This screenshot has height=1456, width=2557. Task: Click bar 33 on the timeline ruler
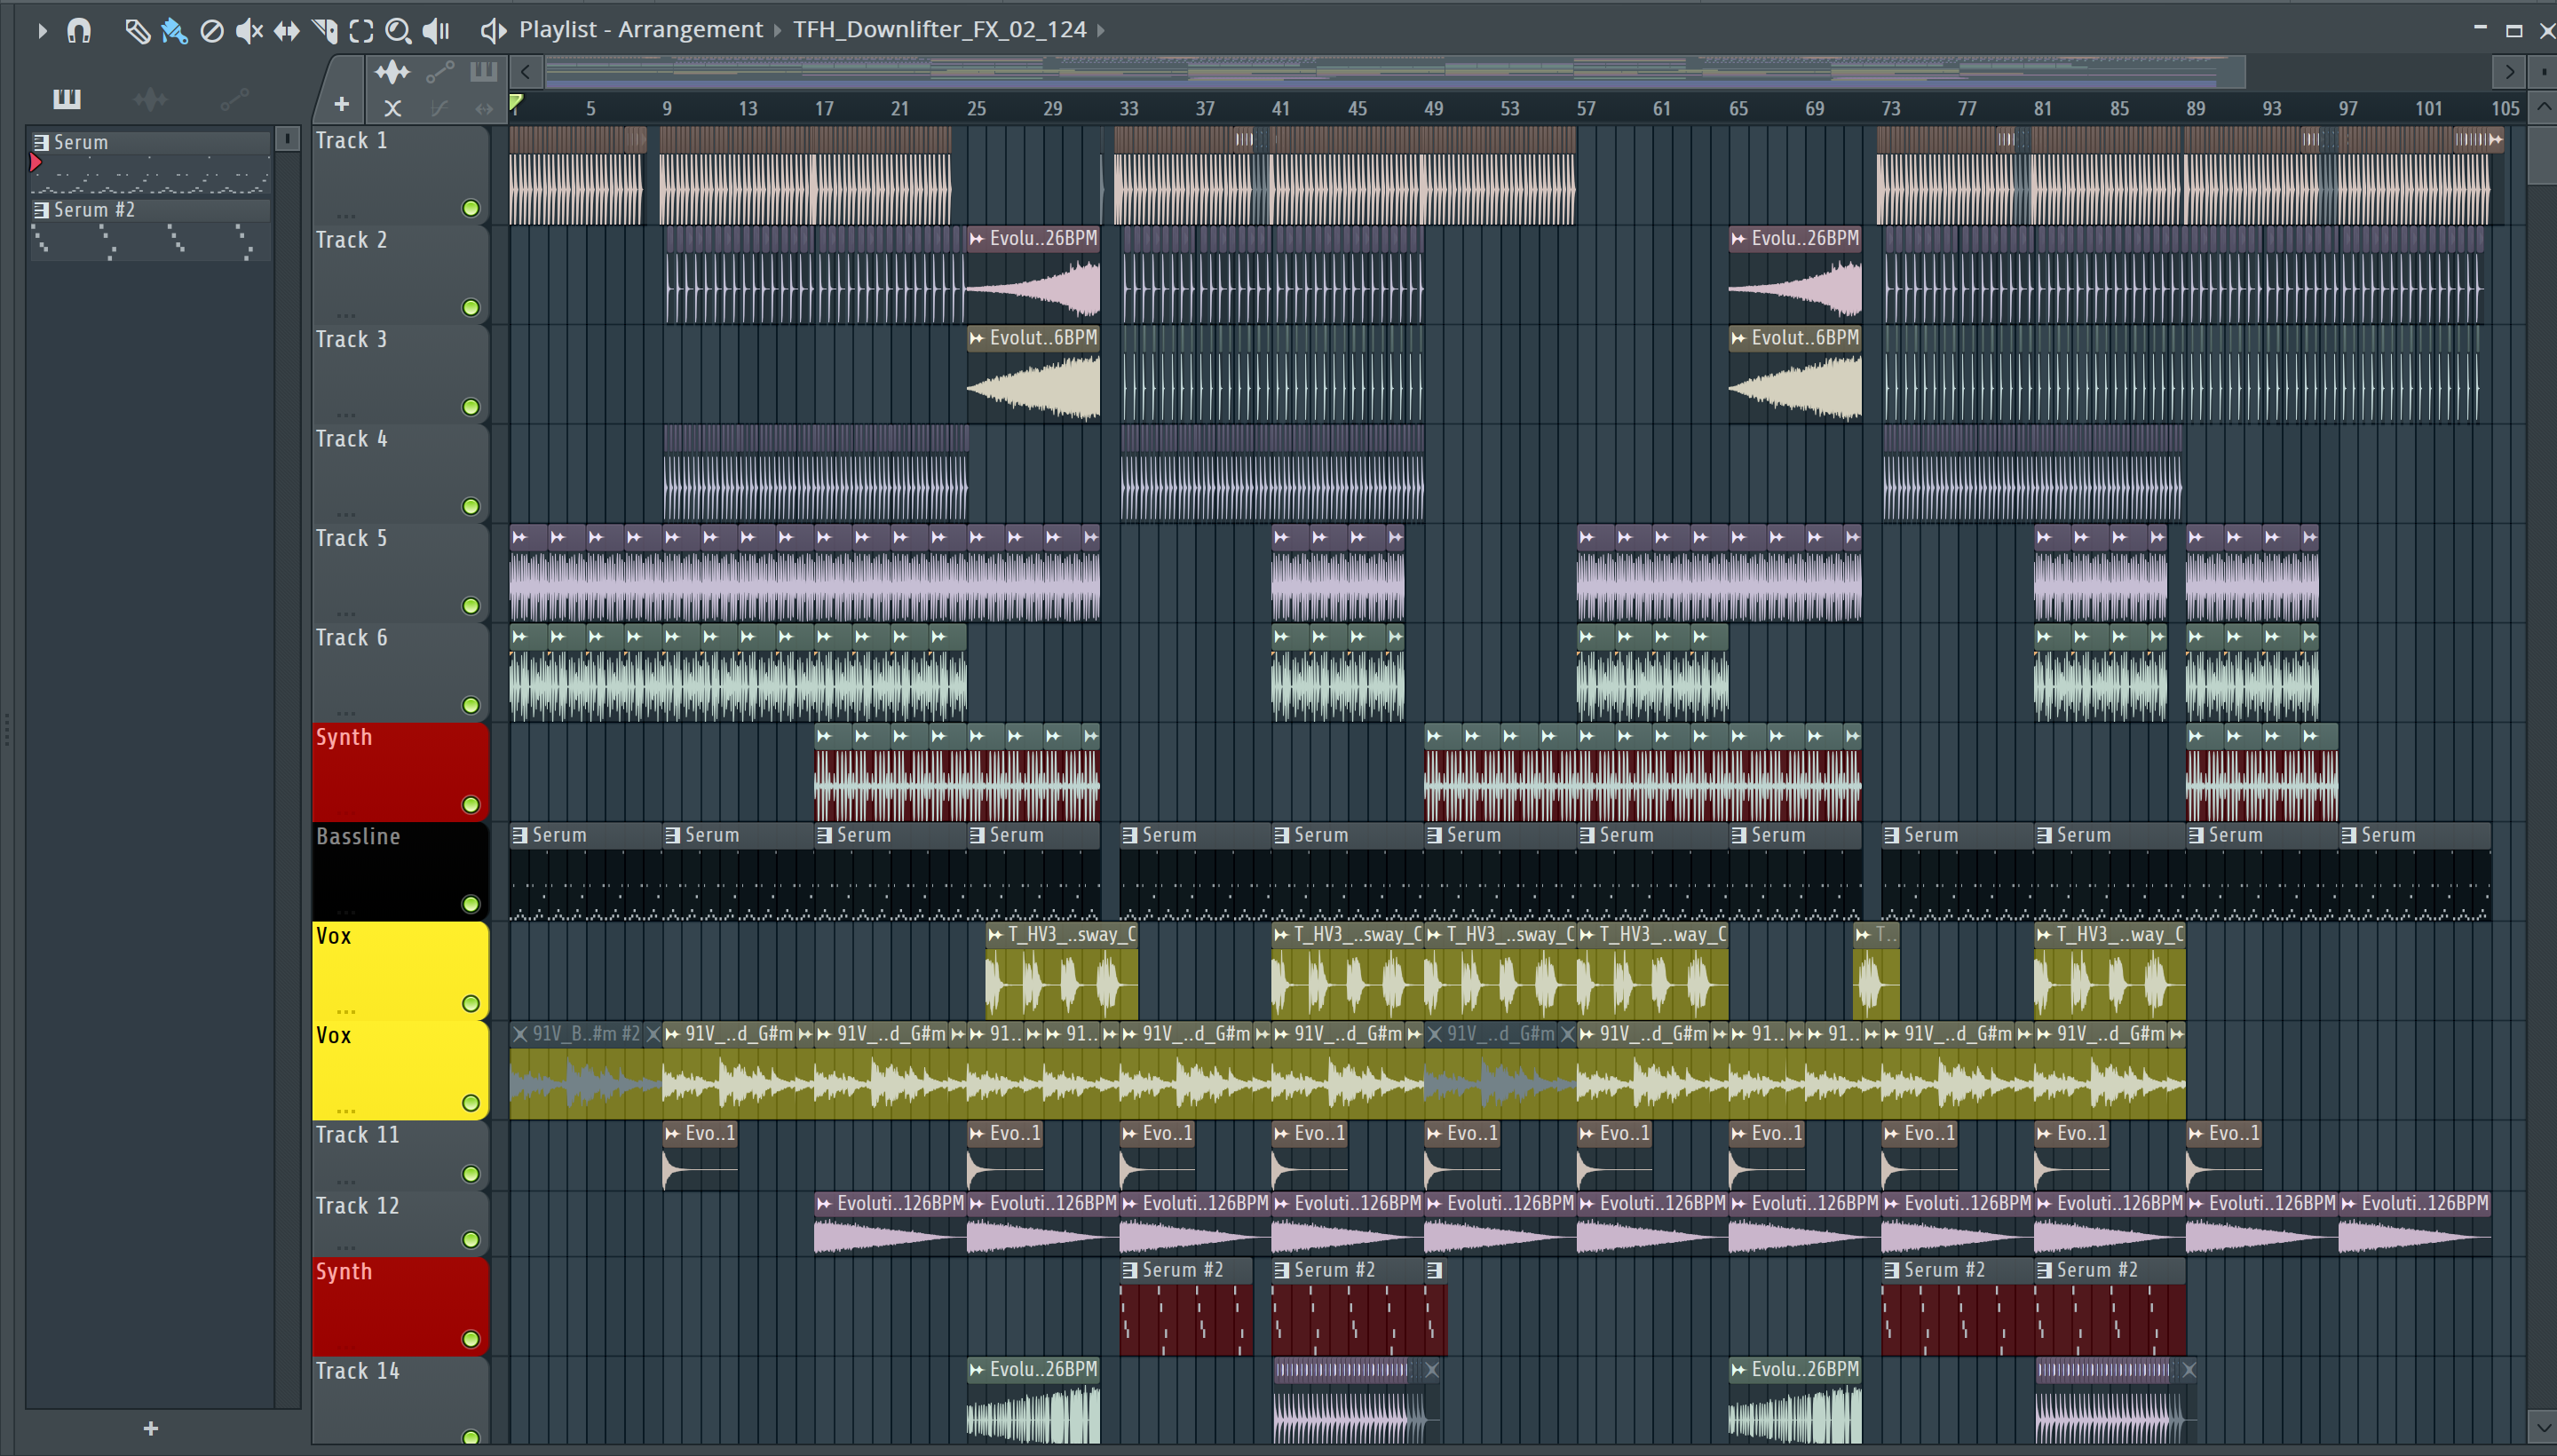pos(1129,108)
